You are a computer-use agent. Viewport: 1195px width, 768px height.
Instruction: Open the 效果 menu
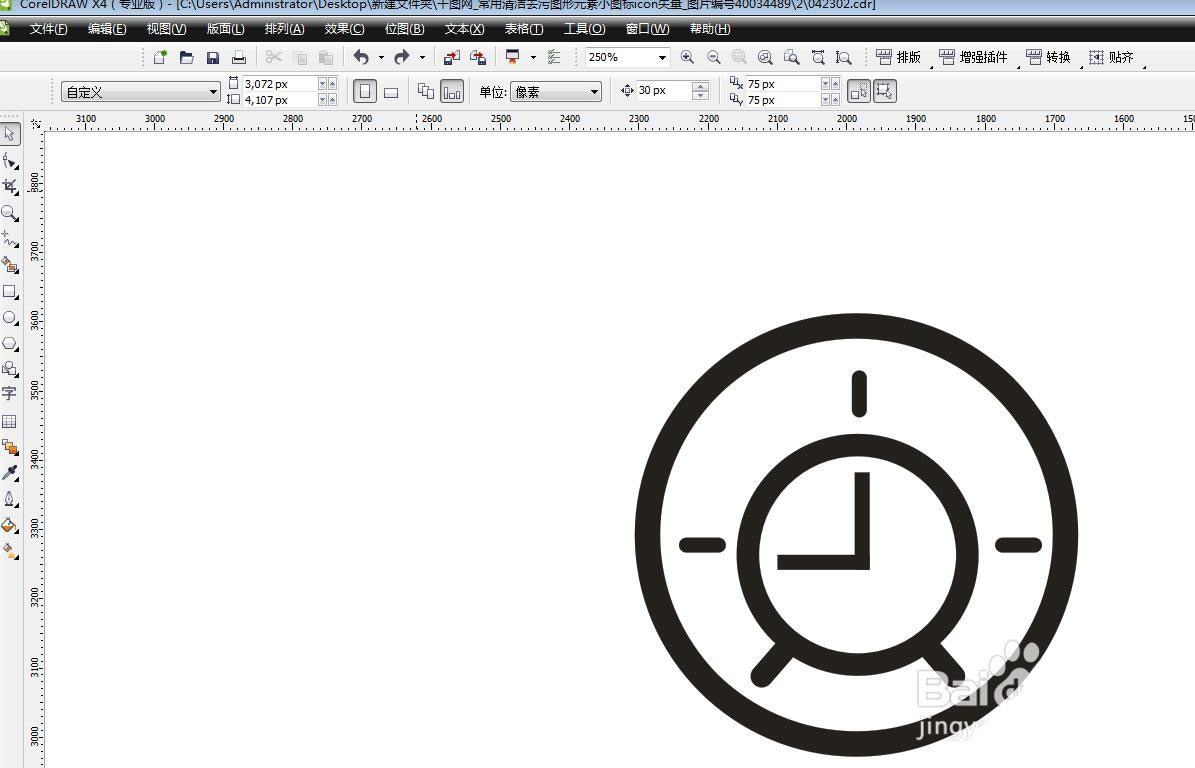pos(344,29)
